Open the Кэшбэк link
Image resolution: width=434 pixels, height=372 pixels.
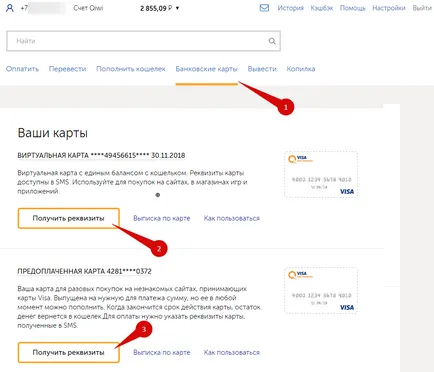tap(322, 8)
